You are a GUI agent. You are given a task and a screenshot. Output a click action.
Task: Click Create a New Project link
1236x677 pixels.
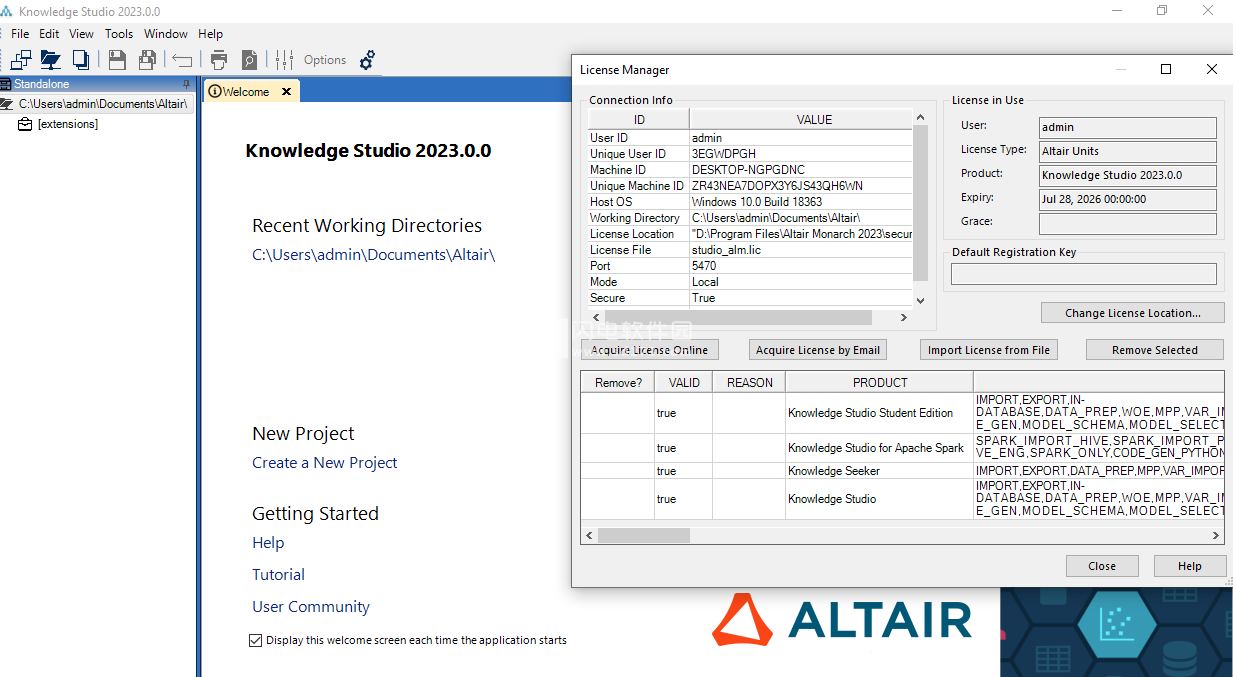(325, 463)
